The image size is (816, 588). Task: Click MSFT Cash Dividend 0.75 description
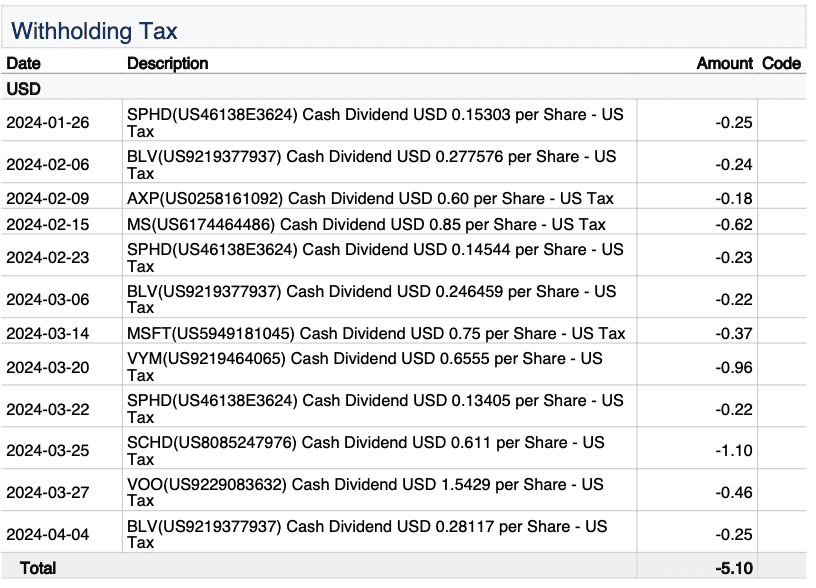coord(376,333)
